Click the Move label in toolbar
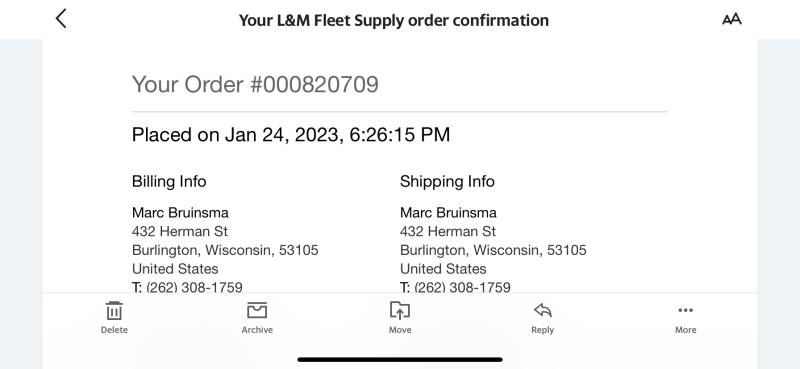This screenshot has height=369, width=800. [x=400, y=330]
